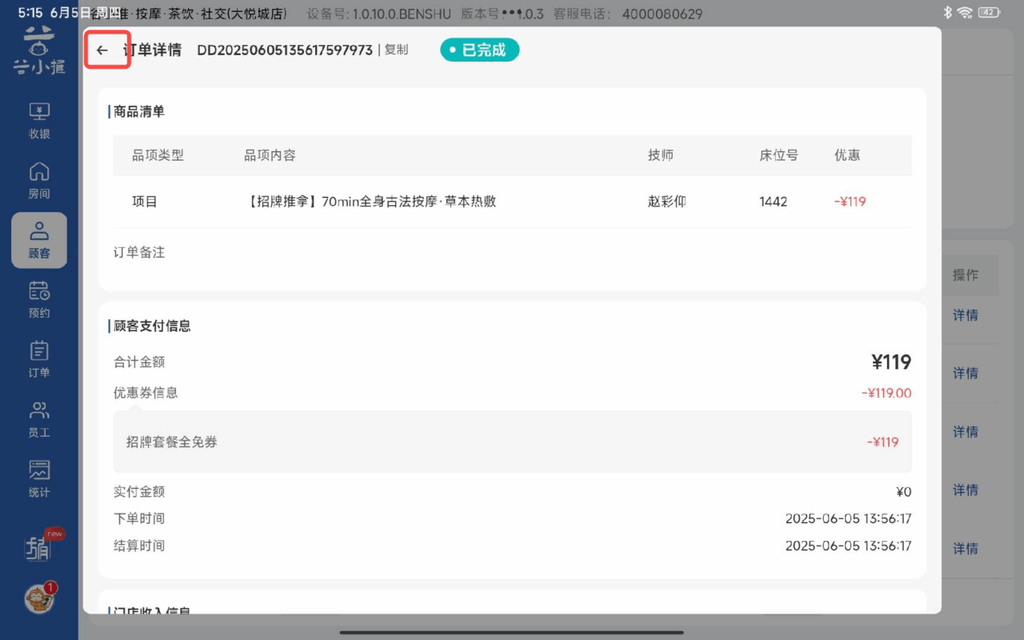Click the customer service phone 4000080629
This screenshot has width=1024, height=640.
pyautogui.click(x=662, y=14)
